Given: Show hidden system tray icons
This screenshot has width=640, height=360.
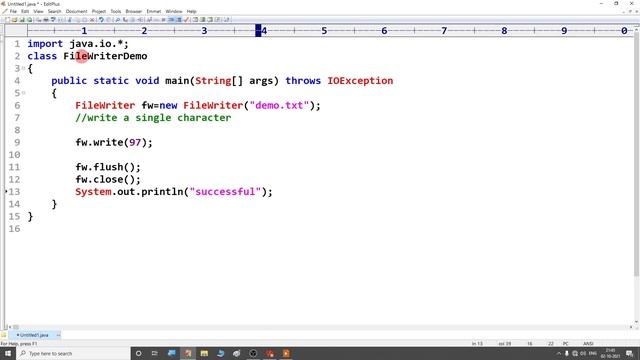Looking at the screenshot, I should click(x=558, y=353).
